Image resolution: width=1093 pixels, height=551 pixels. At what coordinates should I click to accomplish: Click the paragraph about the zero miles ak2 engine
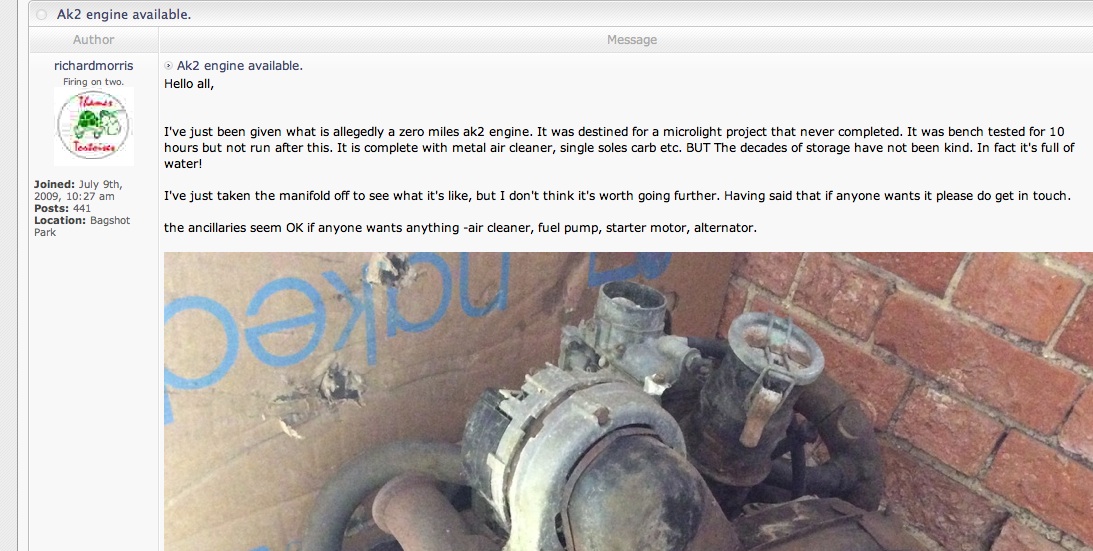tap(620, 147)
